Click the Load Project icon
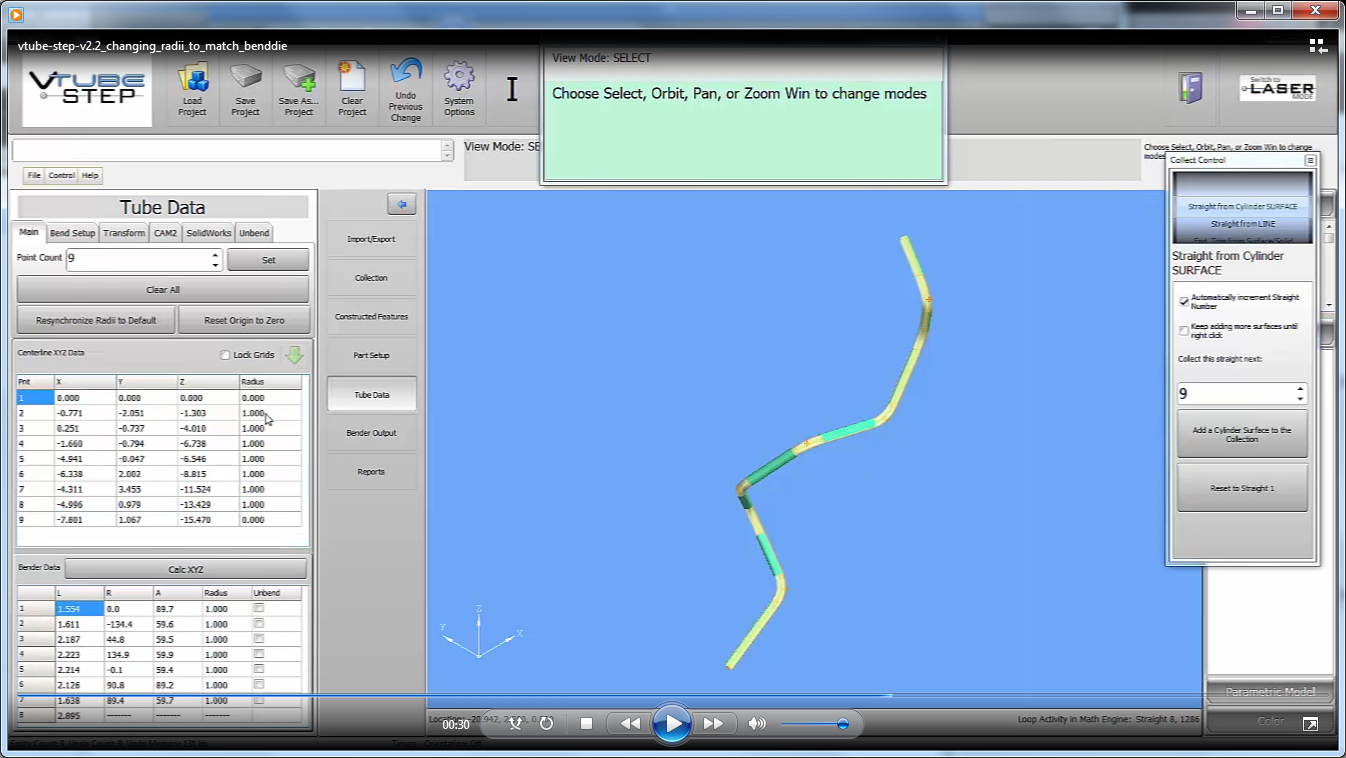Viewport: 1346px width, 758px height. pos(192,80)
